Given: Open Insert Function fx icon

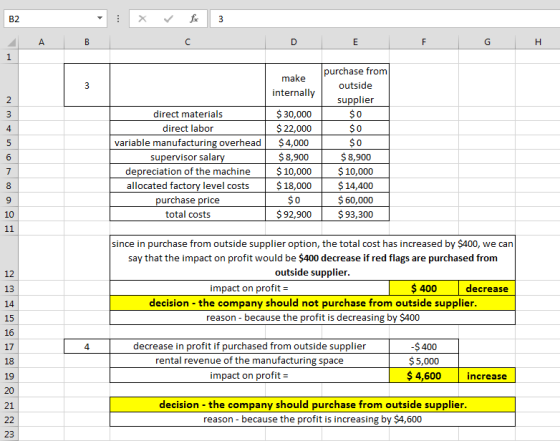Looking at the screenshot, I should click(x=194, y=19).
